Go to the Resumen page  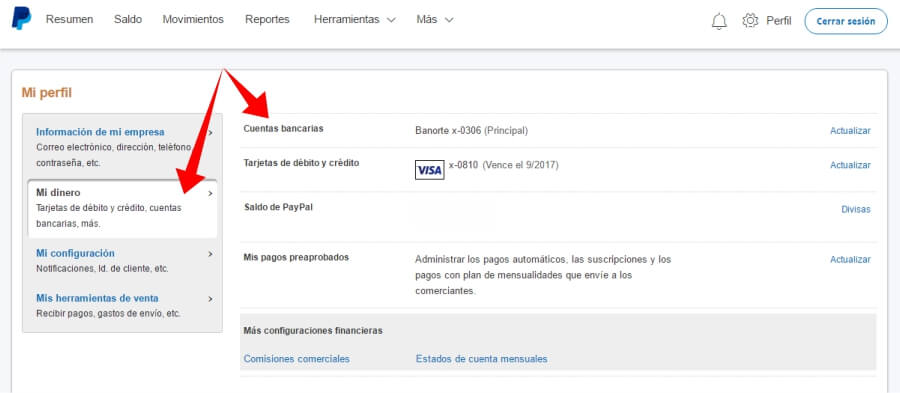coord(69,20)
